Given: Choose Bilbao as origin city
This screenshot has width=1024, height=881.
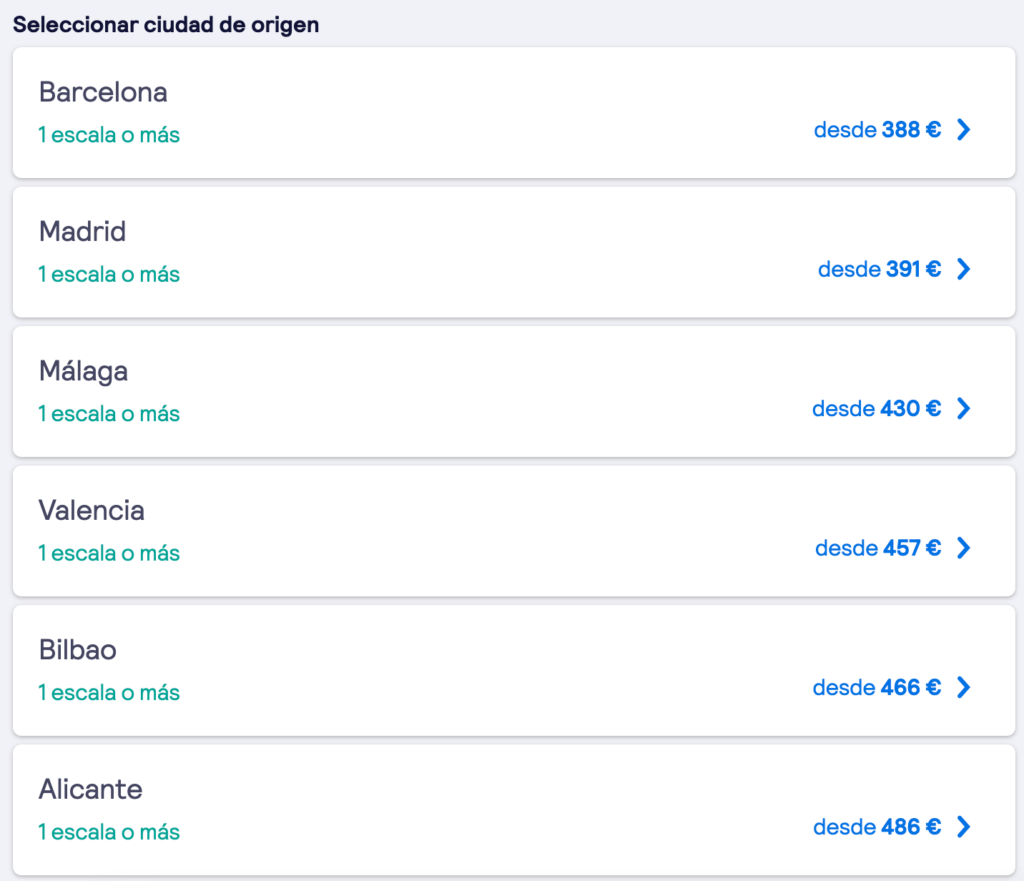Looking at the screenshot, I should (77, 651).
